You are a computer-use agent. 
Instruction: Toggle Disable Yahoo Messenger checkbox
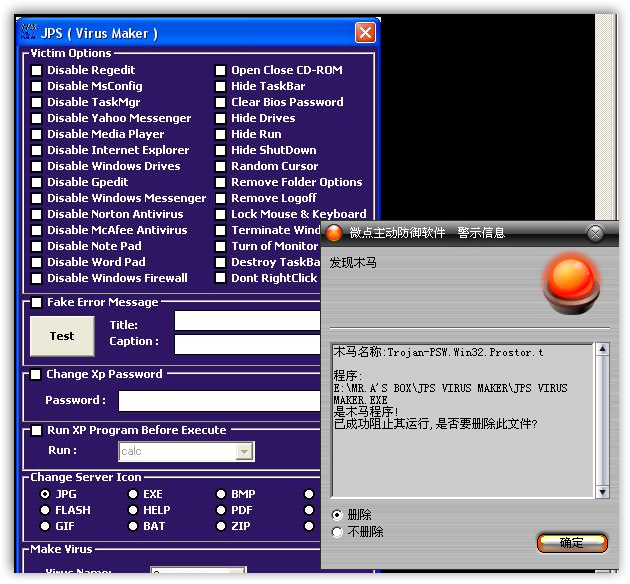point(37,118)
